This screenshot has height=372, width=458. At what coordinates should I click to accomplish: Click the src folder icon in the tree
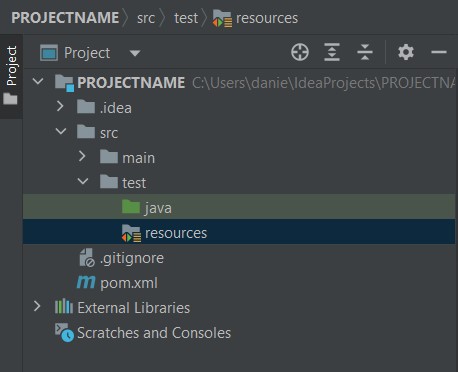(86, 132)
